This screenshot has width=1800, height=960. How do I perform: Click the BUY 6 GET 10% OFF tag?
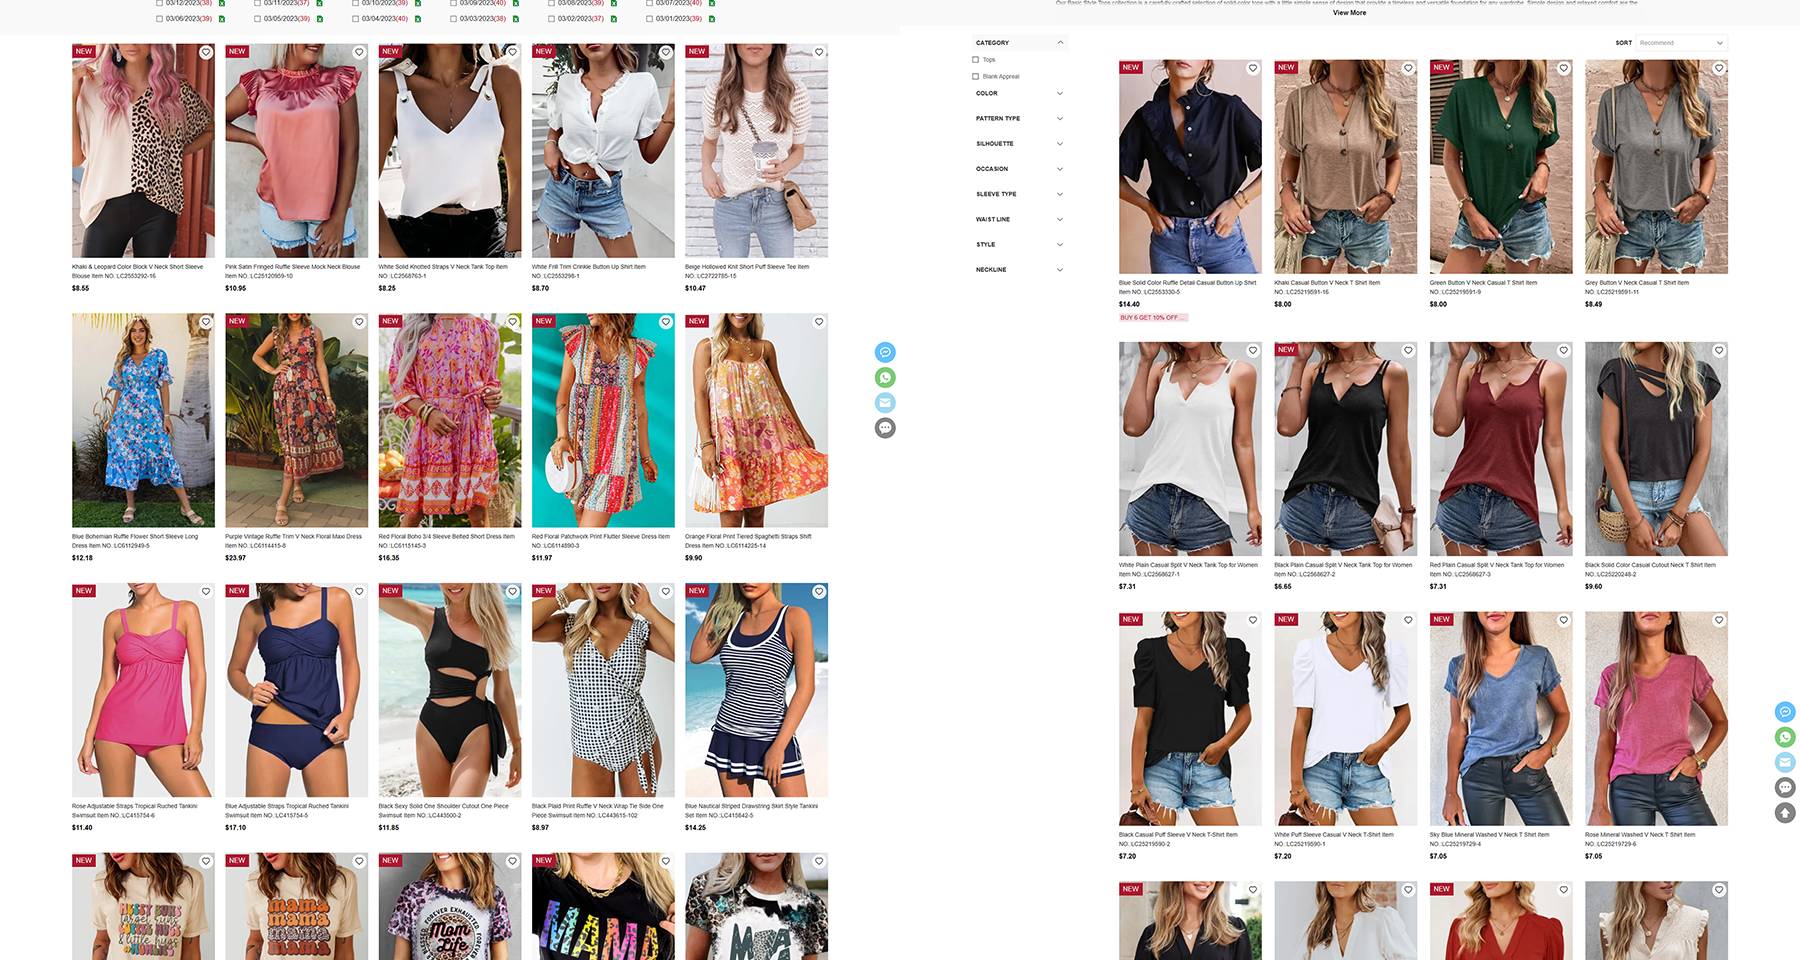point(1153,318)
